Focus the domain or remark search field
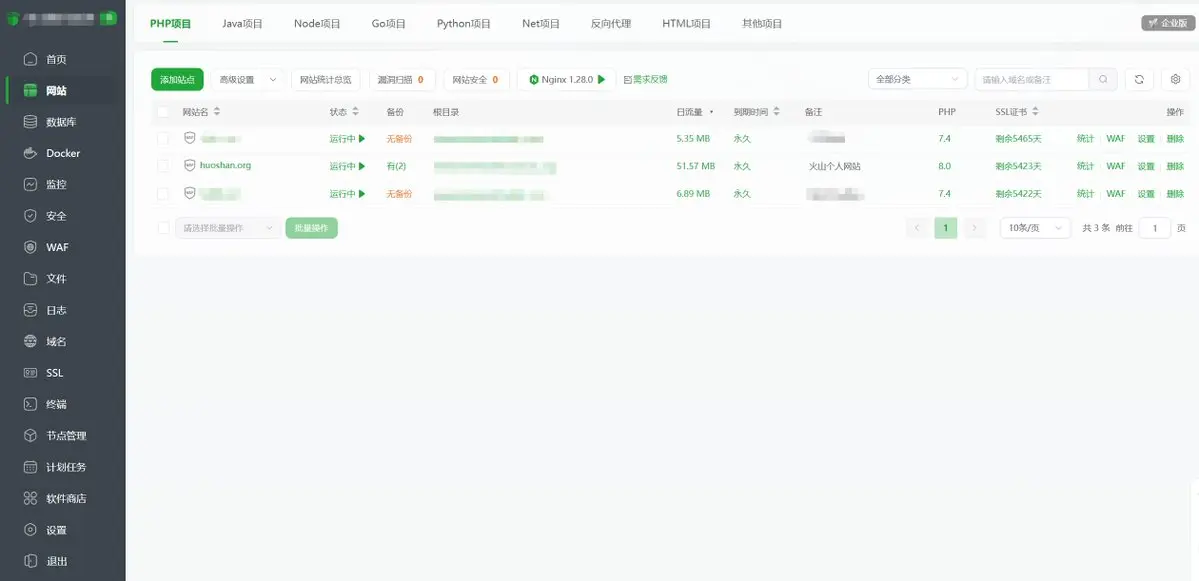The width and height of the screenshot is (1199, 581). click(x=1032, y=80)
